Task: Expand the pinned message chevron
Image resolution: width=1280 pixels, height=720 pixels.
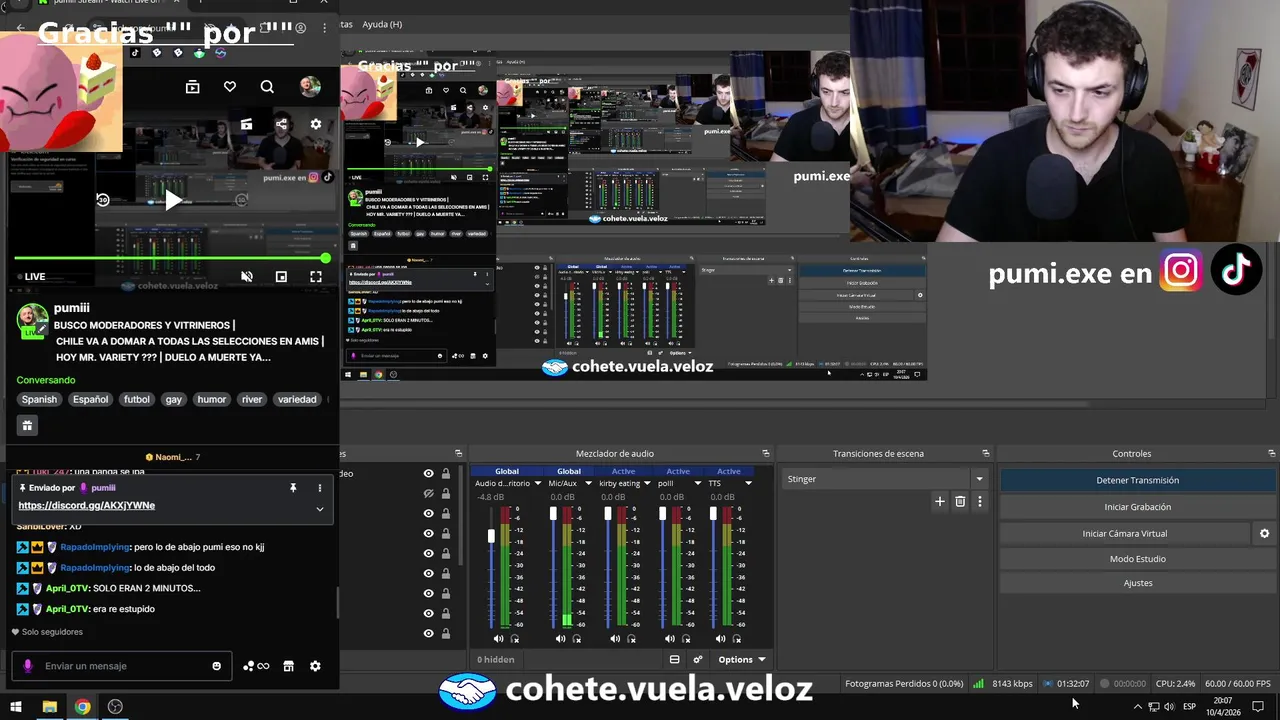Action: coord(320,509)
